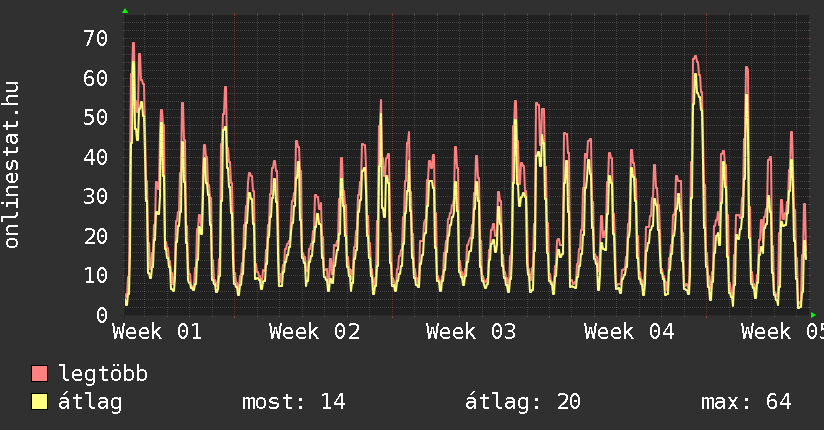Select the átlag legend label
The height and width of the screenshot is (430, 824).
coord(90,402)
